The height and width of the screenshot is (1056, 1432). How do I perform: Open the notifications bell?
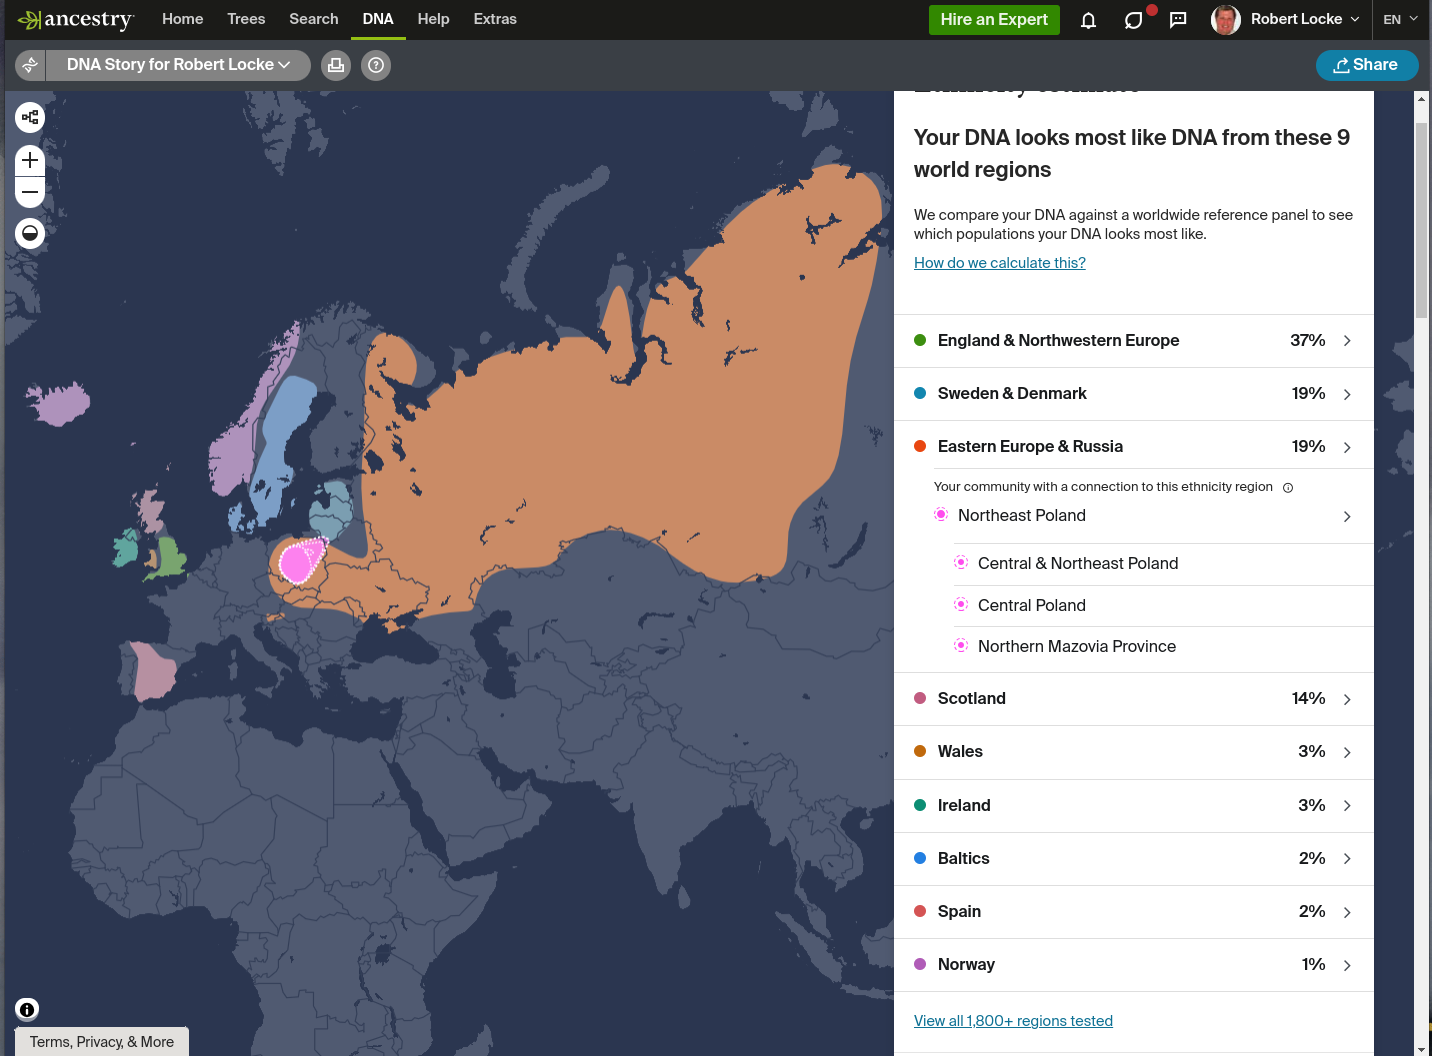(1088, 19)
